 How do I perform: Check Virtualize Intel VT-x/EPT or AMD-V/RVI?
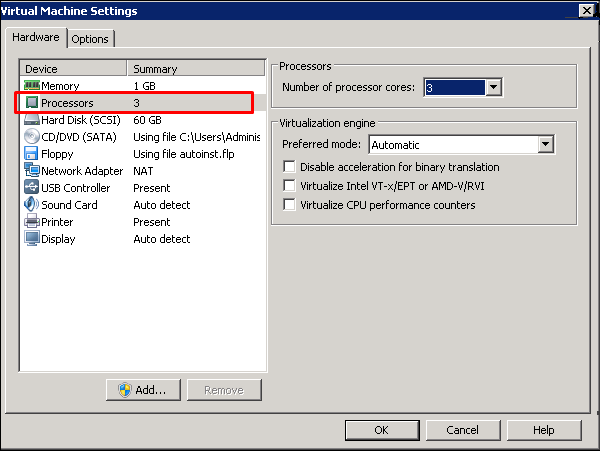point(291,186)
